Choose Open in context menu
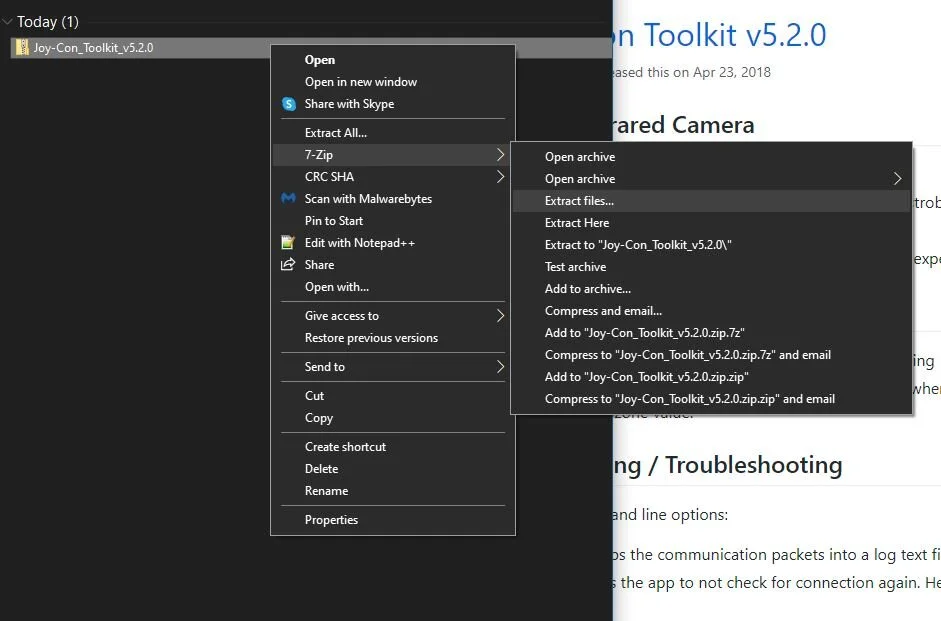The width and height of the screenshot is (941, 621). [393, 60]
